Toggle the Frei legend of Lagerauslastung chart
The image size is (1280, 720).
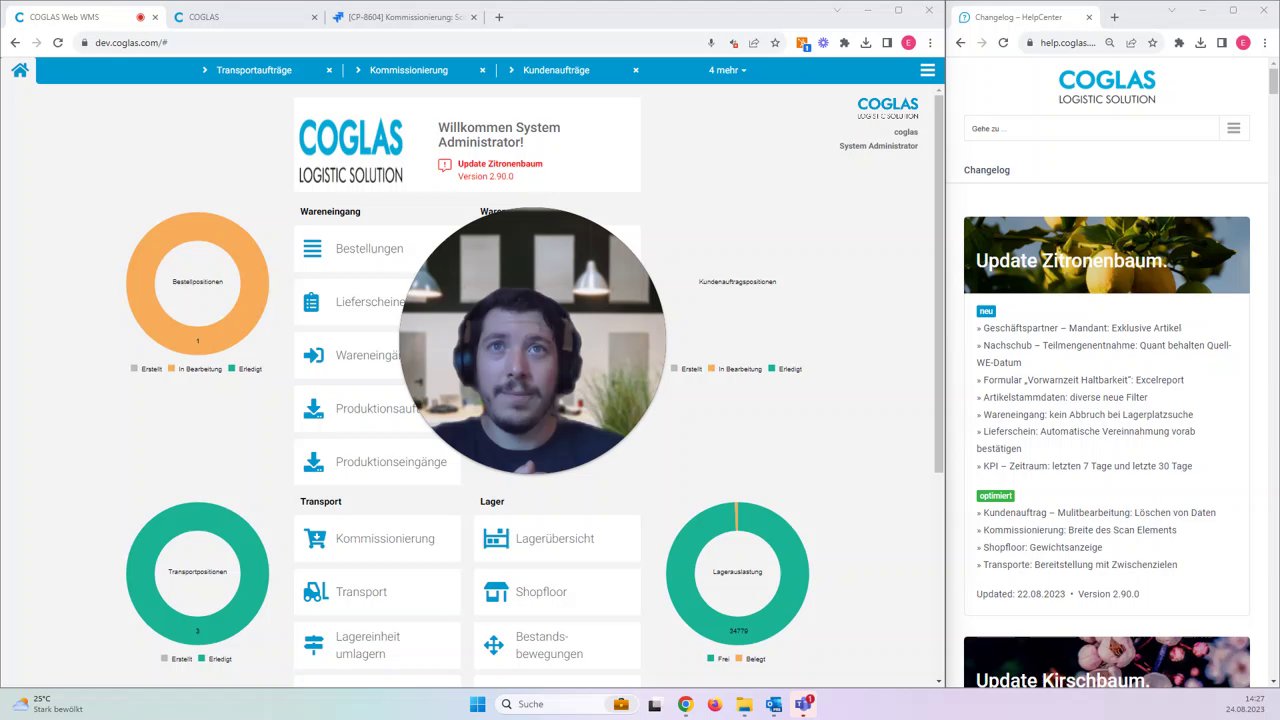718,659
